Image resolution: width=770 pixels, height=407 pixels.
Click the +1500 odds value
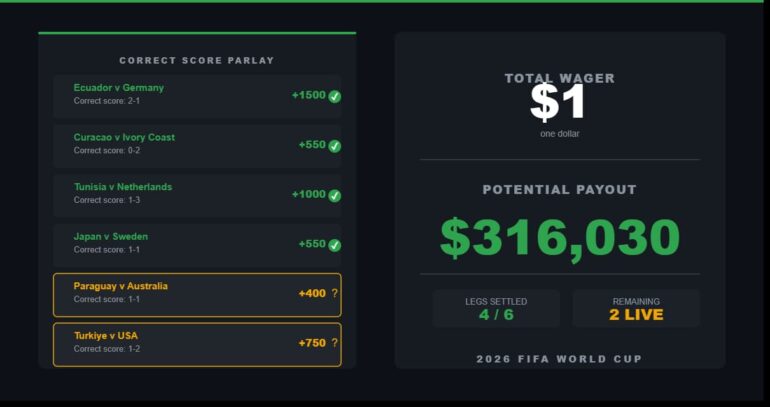[x=309, y=95]
